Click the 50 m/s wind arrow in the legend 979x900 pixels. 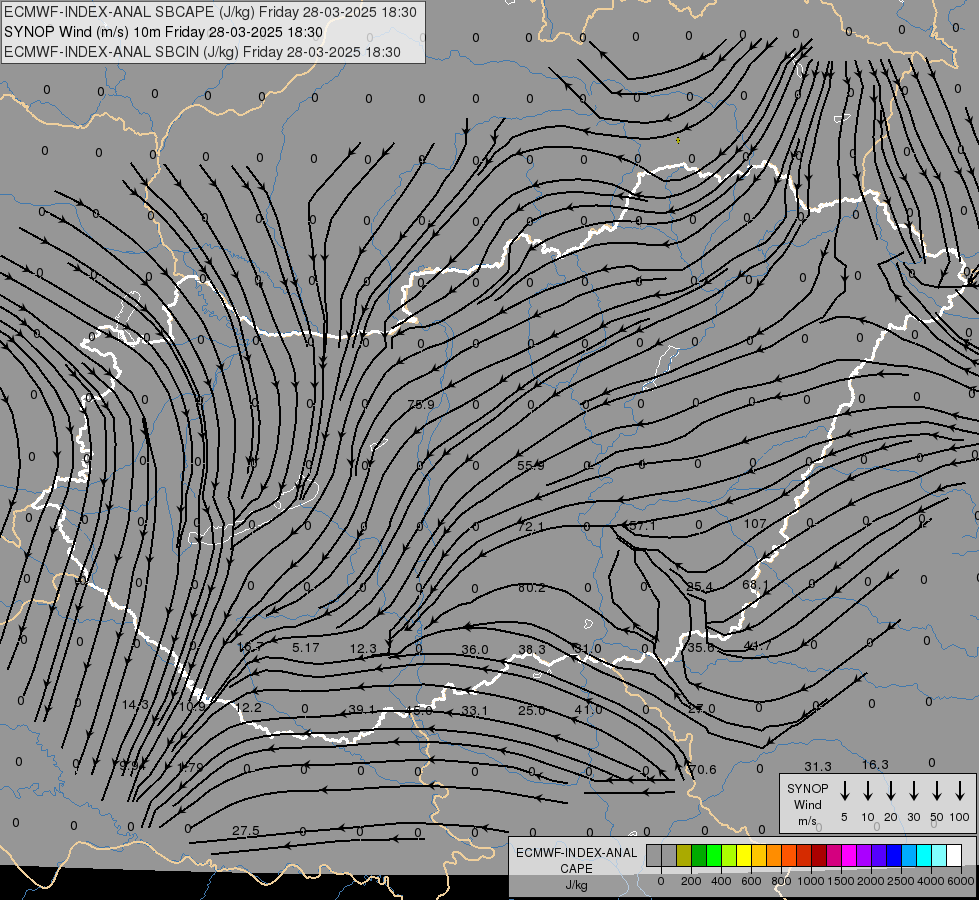937,790
